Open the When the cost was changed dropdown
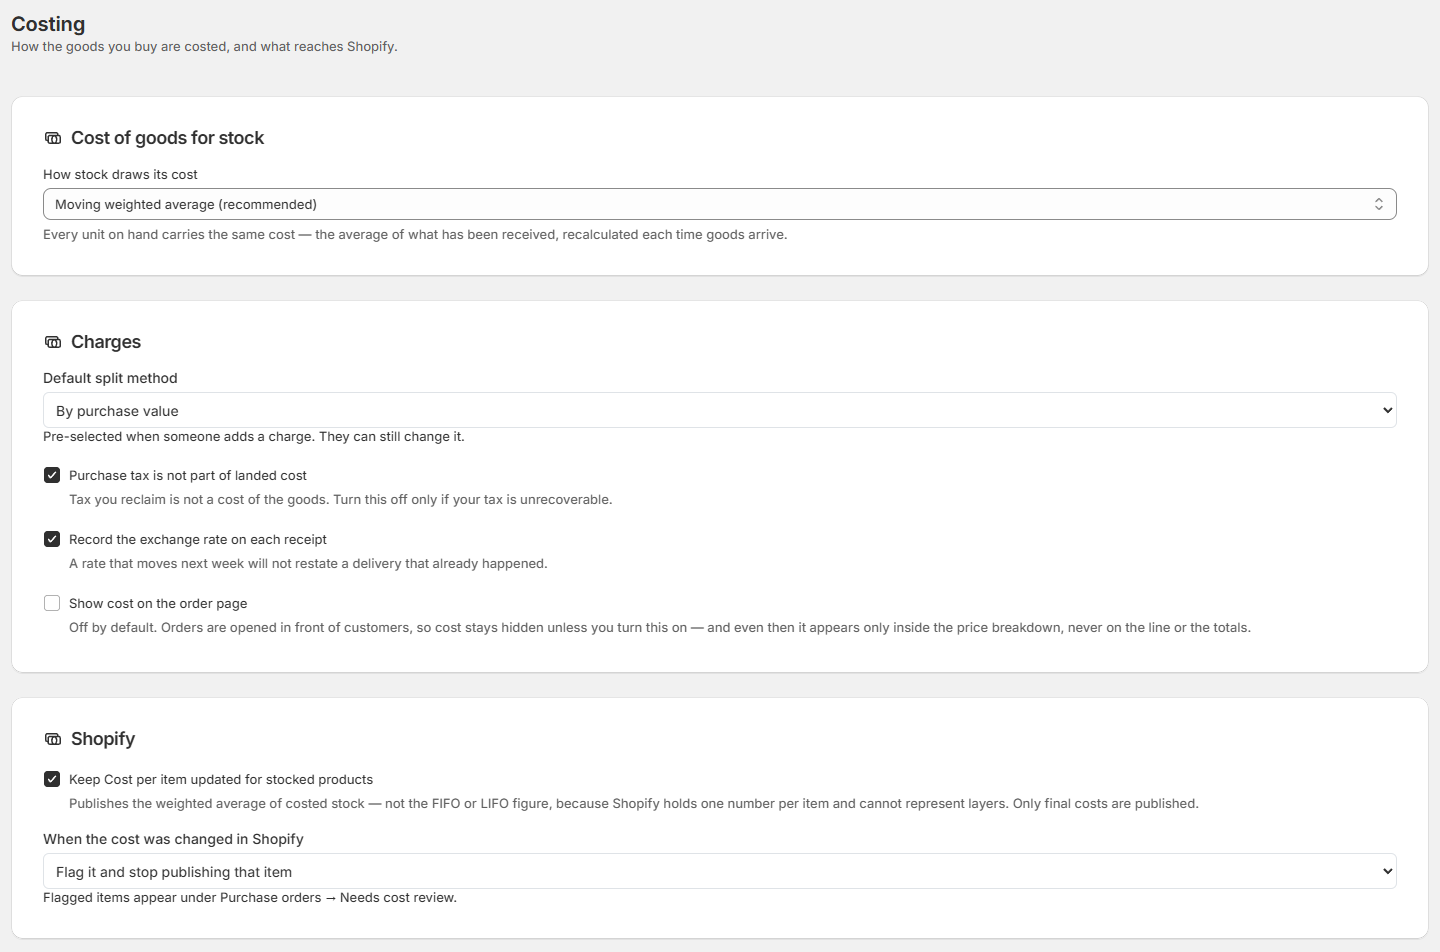This screenshot has width=1440, height=952. click(720, 871)
